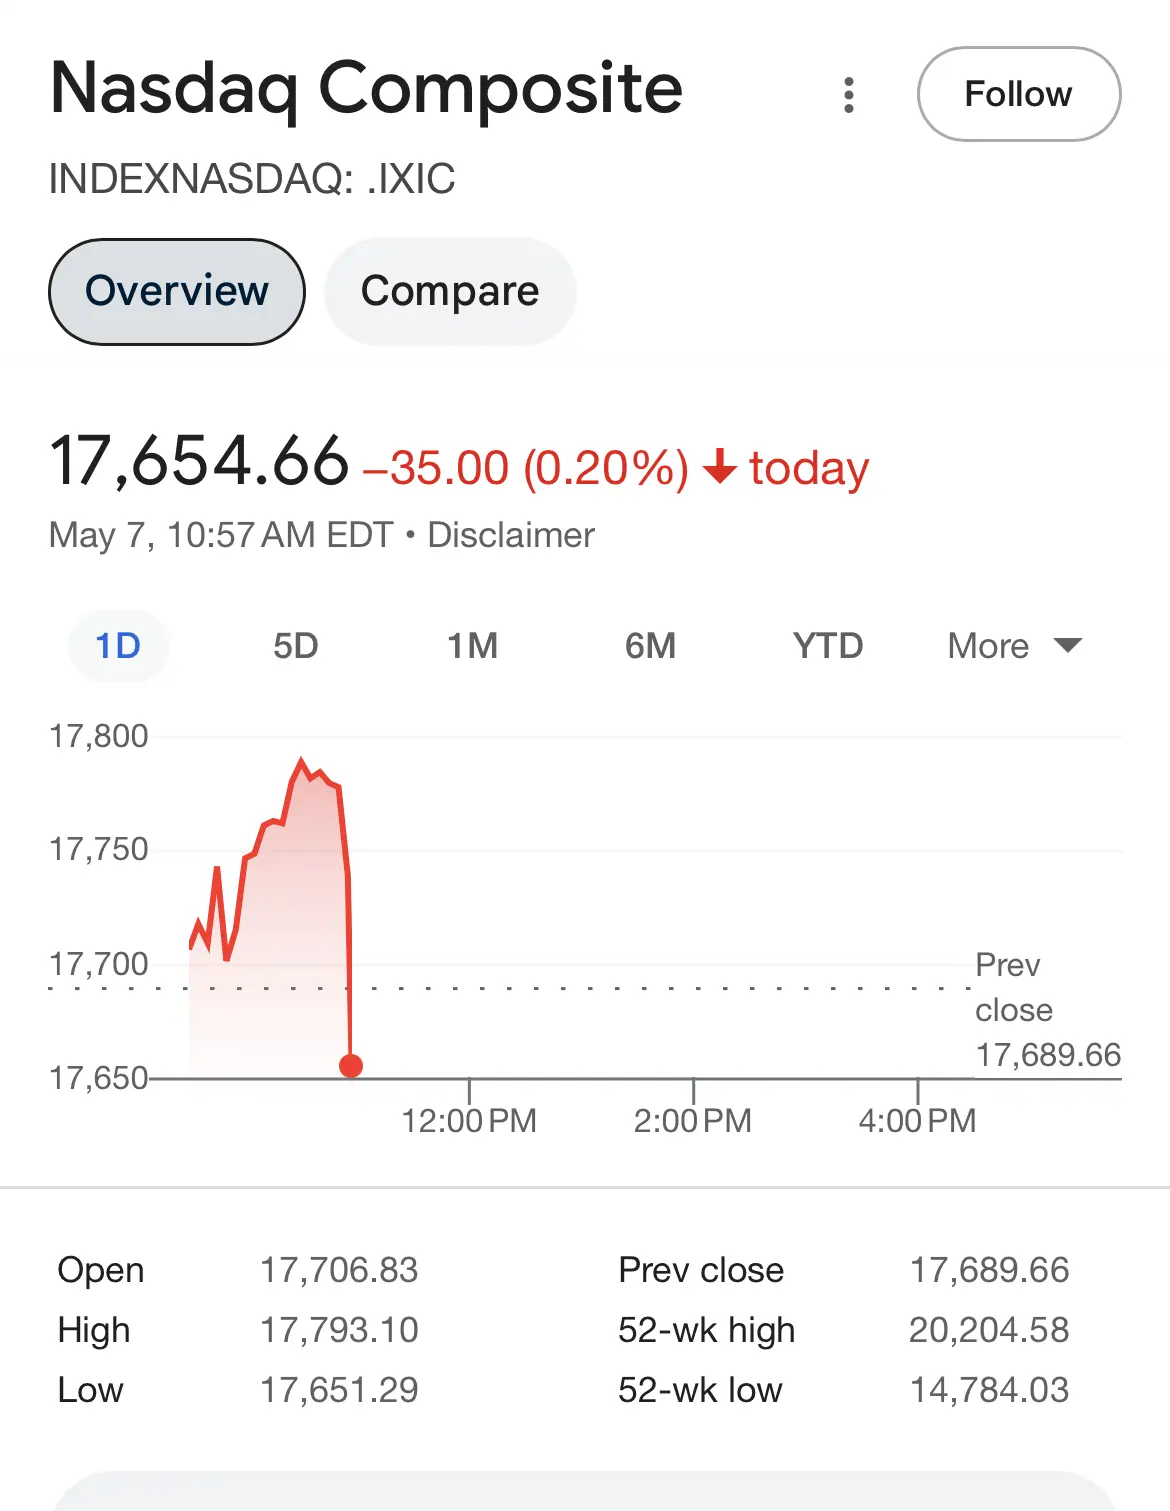
Task: Follow the Nasdaq Composite index
Action: tap(1018, 94)
